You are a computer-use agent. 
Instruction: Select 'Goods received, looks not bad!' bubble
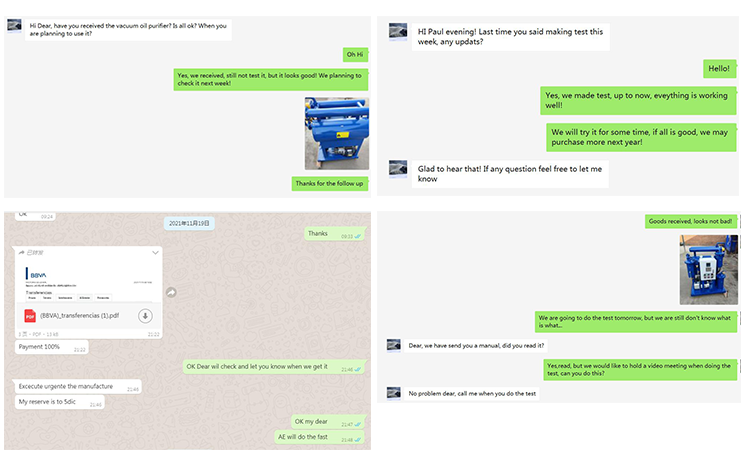coord(690,221)
